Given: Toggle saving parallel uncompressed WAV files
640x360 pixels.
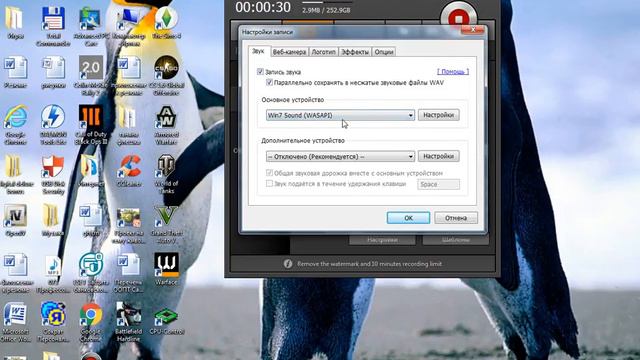Looking at the screenshot, I should point(269,82).
